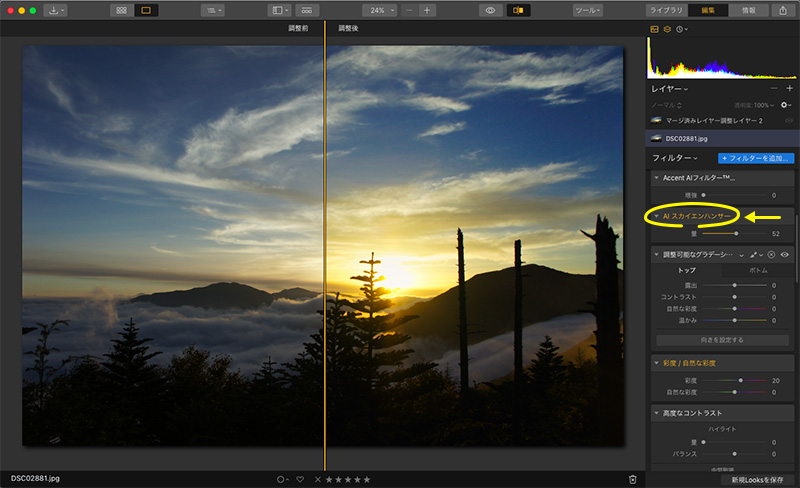
Task: Add a new layer with plus button
Action: pyautogui.click(x=789, y=88)
